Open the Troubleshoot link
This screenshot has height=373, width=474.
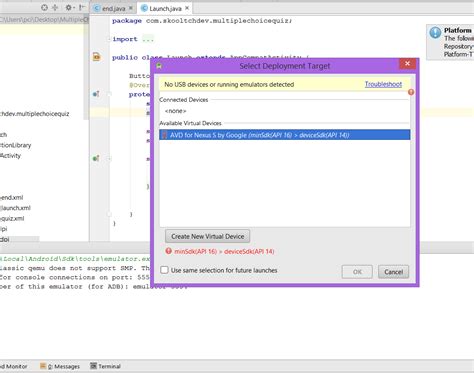[x=383, y=84]
